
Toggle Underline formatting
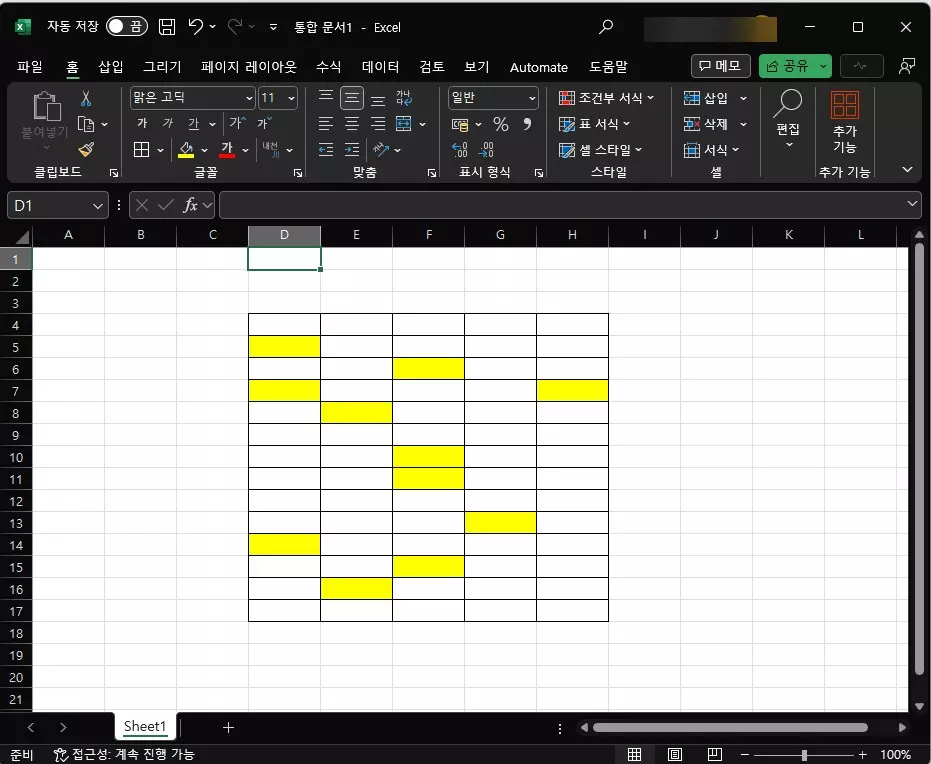[x=194, y=123]
